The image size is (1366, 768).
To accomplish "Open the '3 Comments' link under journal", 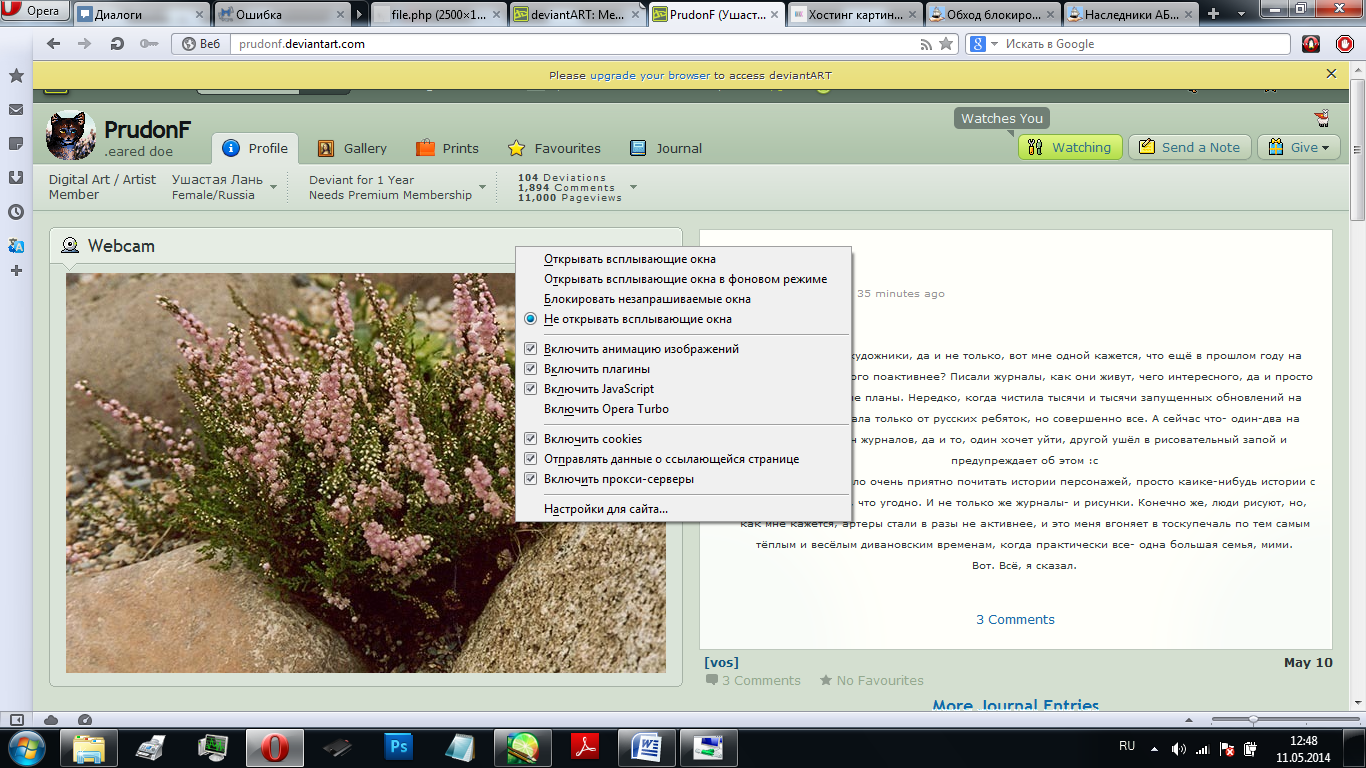I will click(x=1015, y=620).
